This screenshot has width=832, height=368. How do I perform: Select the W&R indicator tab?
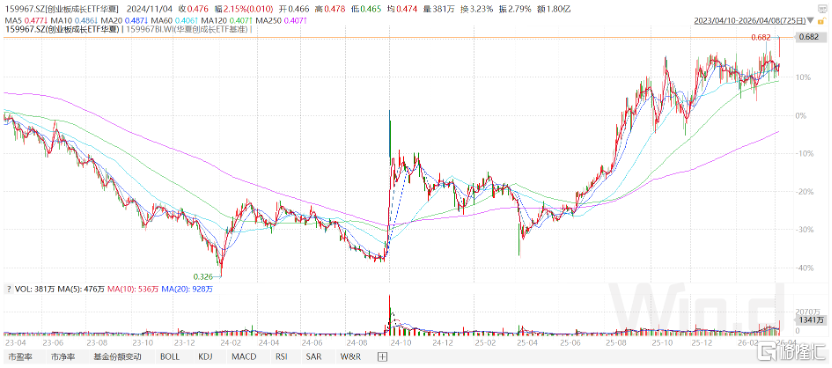(350, 357)
